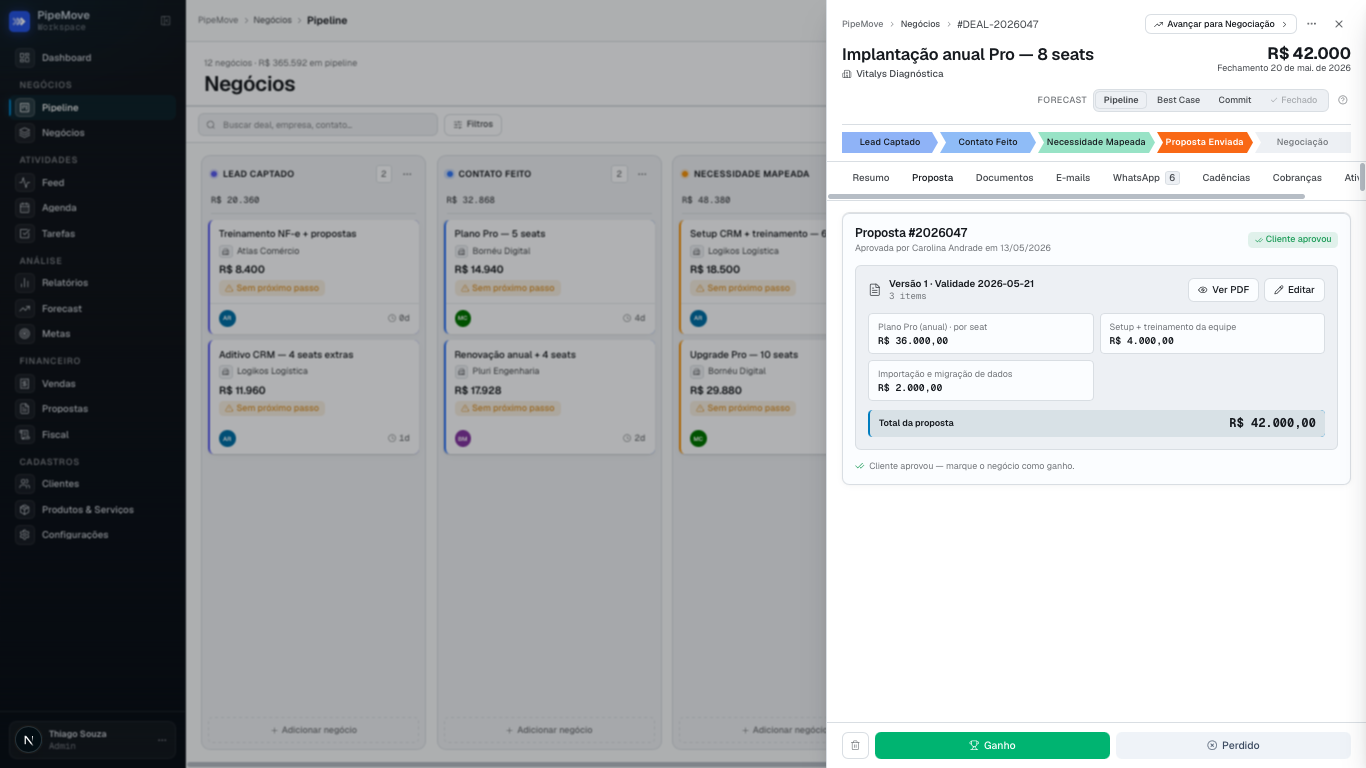Switch to the Proposta tab
This screenshot has height=768, width=1366.
[932, 177]
